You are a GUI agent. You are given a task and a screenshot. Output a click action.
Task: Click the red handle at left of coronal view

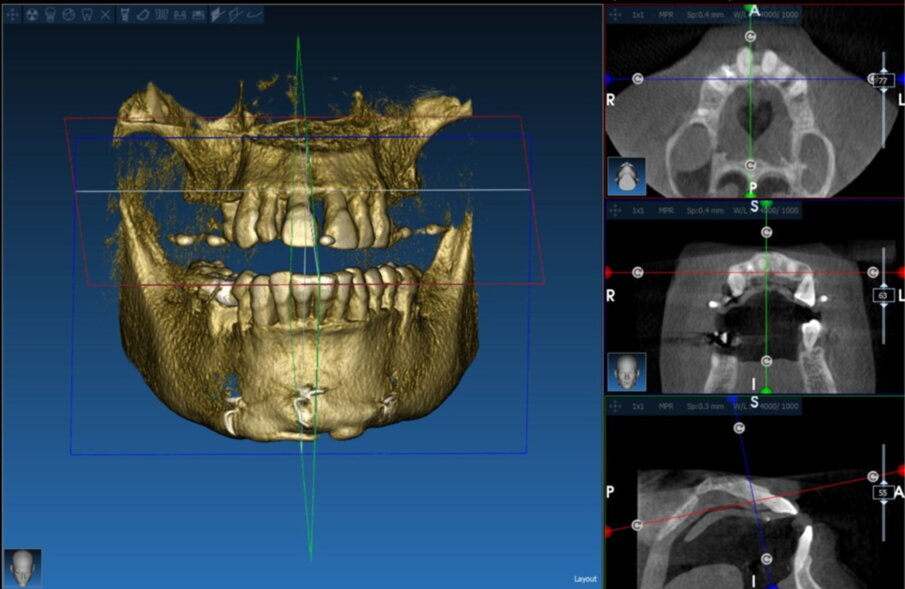610,272
